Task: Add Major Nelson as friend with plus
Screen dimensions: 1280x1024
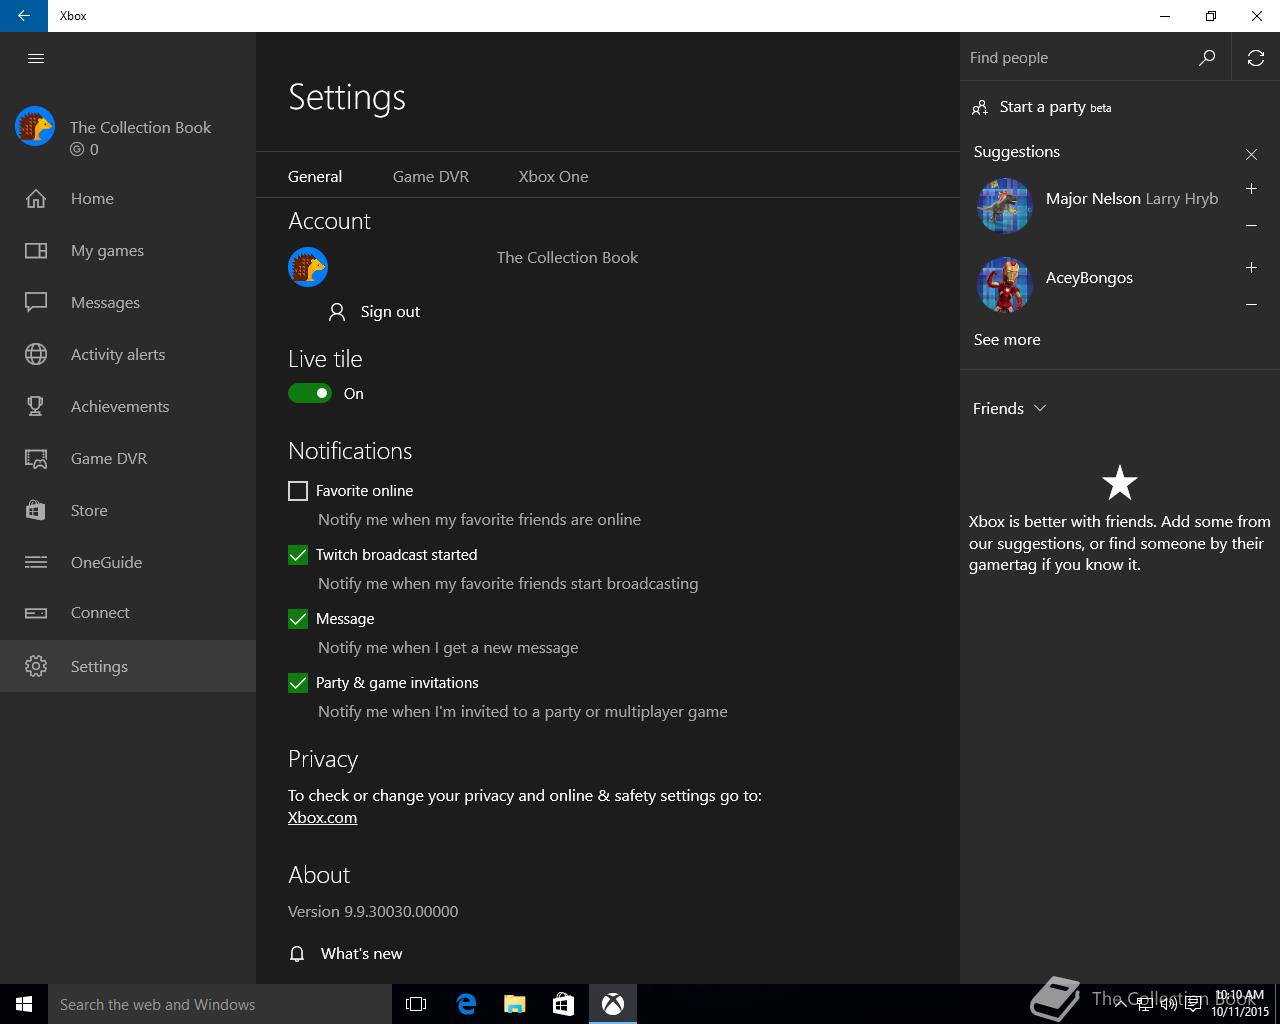Action: point(1251,188)
